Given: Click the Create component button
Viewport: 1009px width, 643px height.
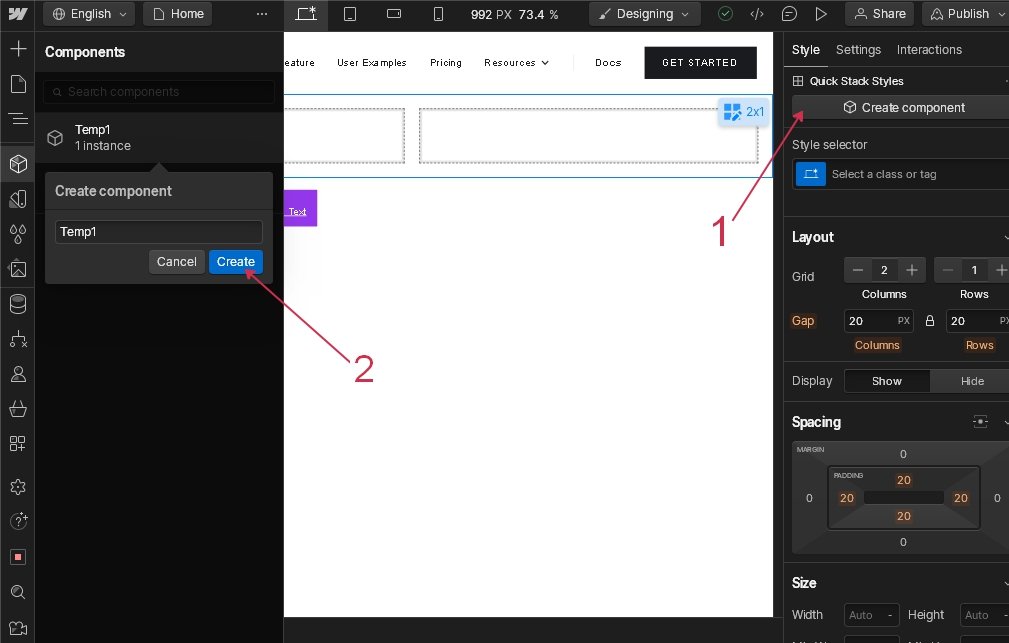Looking at the screenshot, I should (x=903, y=108).
